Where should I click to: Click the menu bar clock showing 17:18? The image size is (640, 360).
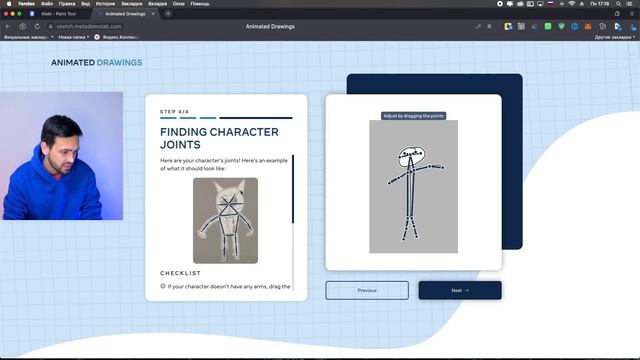coord(600,4)
